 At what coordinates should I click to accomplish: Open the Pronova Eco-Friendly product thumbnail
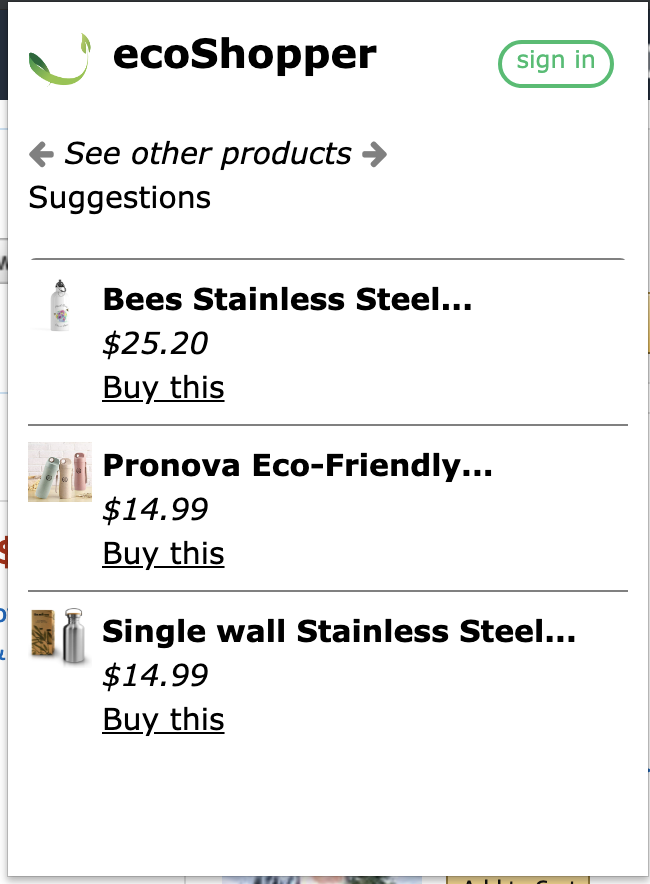[60, 471]
